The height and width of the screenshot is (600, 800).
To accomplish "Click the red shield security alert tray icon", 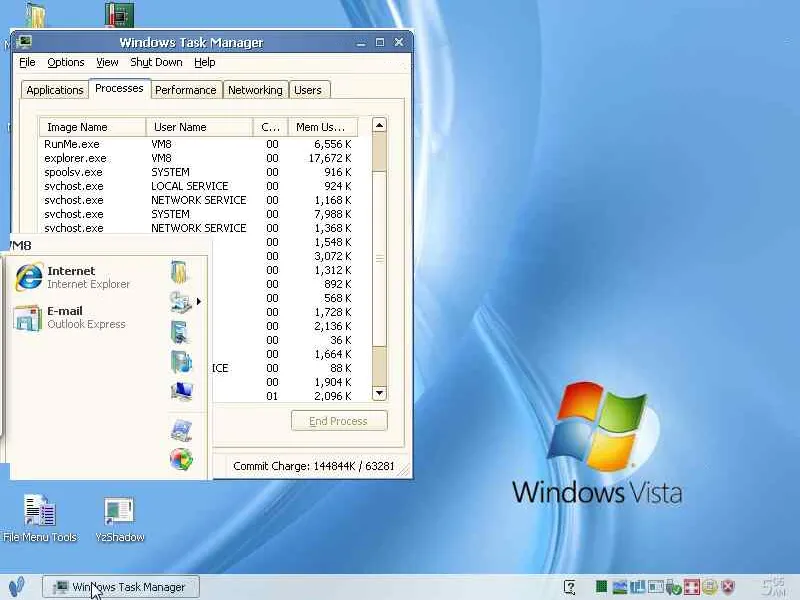I will point(728,587).
